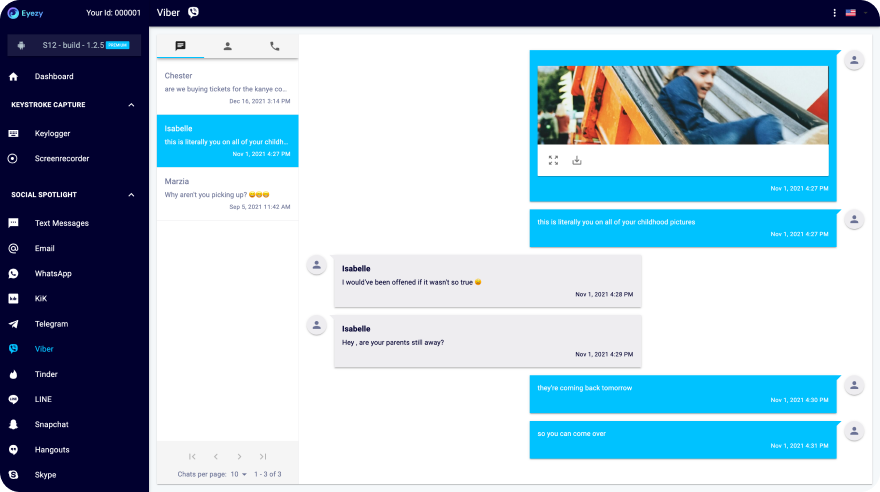Click the Viber logo next to page title
This screenshot has width=880, height=492.
tap(194, 12)
